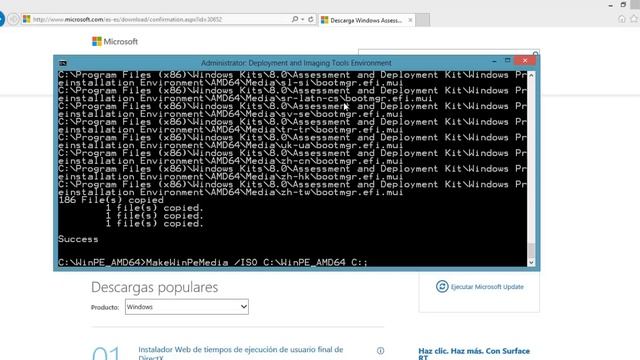Click the refresh page icon
The image size is (640, 360).
[x=311, y=19]
